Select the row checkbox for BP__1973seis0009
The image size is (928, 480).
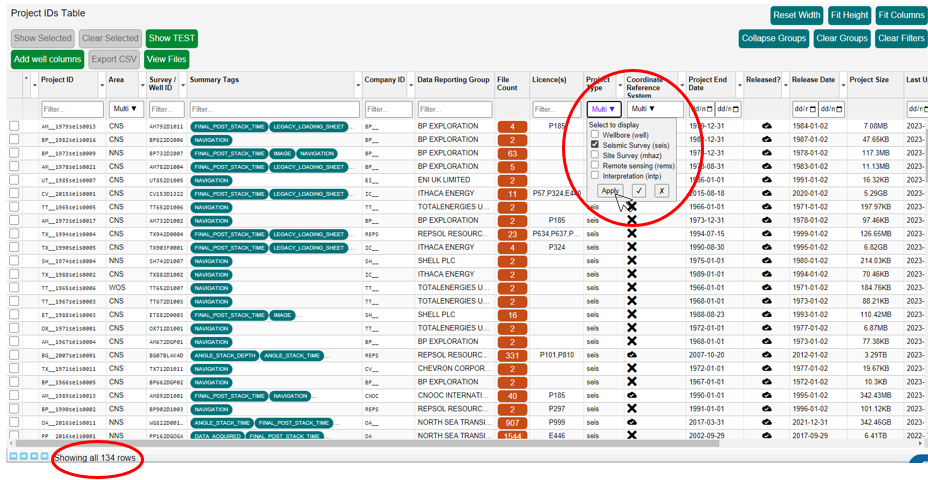click(14, 153)
